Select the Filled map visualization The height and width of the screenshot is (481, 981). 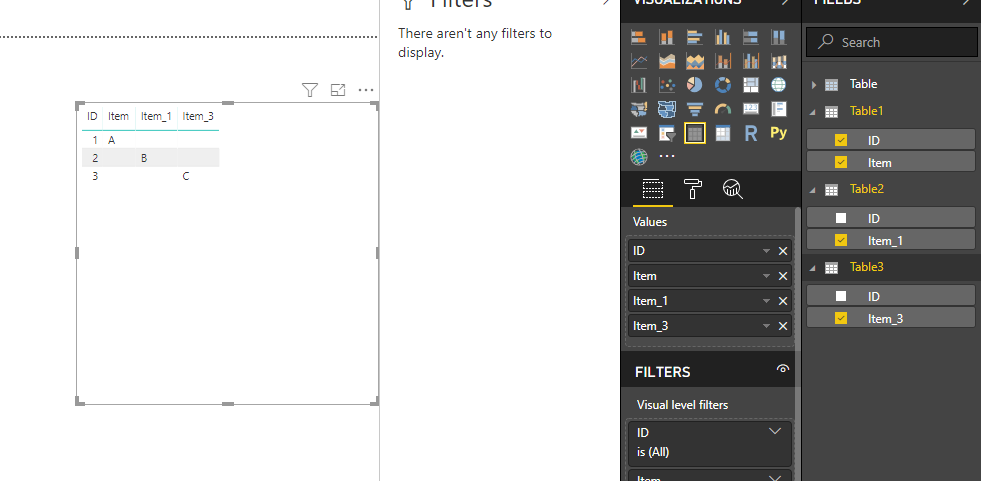(x=639, y=109)
